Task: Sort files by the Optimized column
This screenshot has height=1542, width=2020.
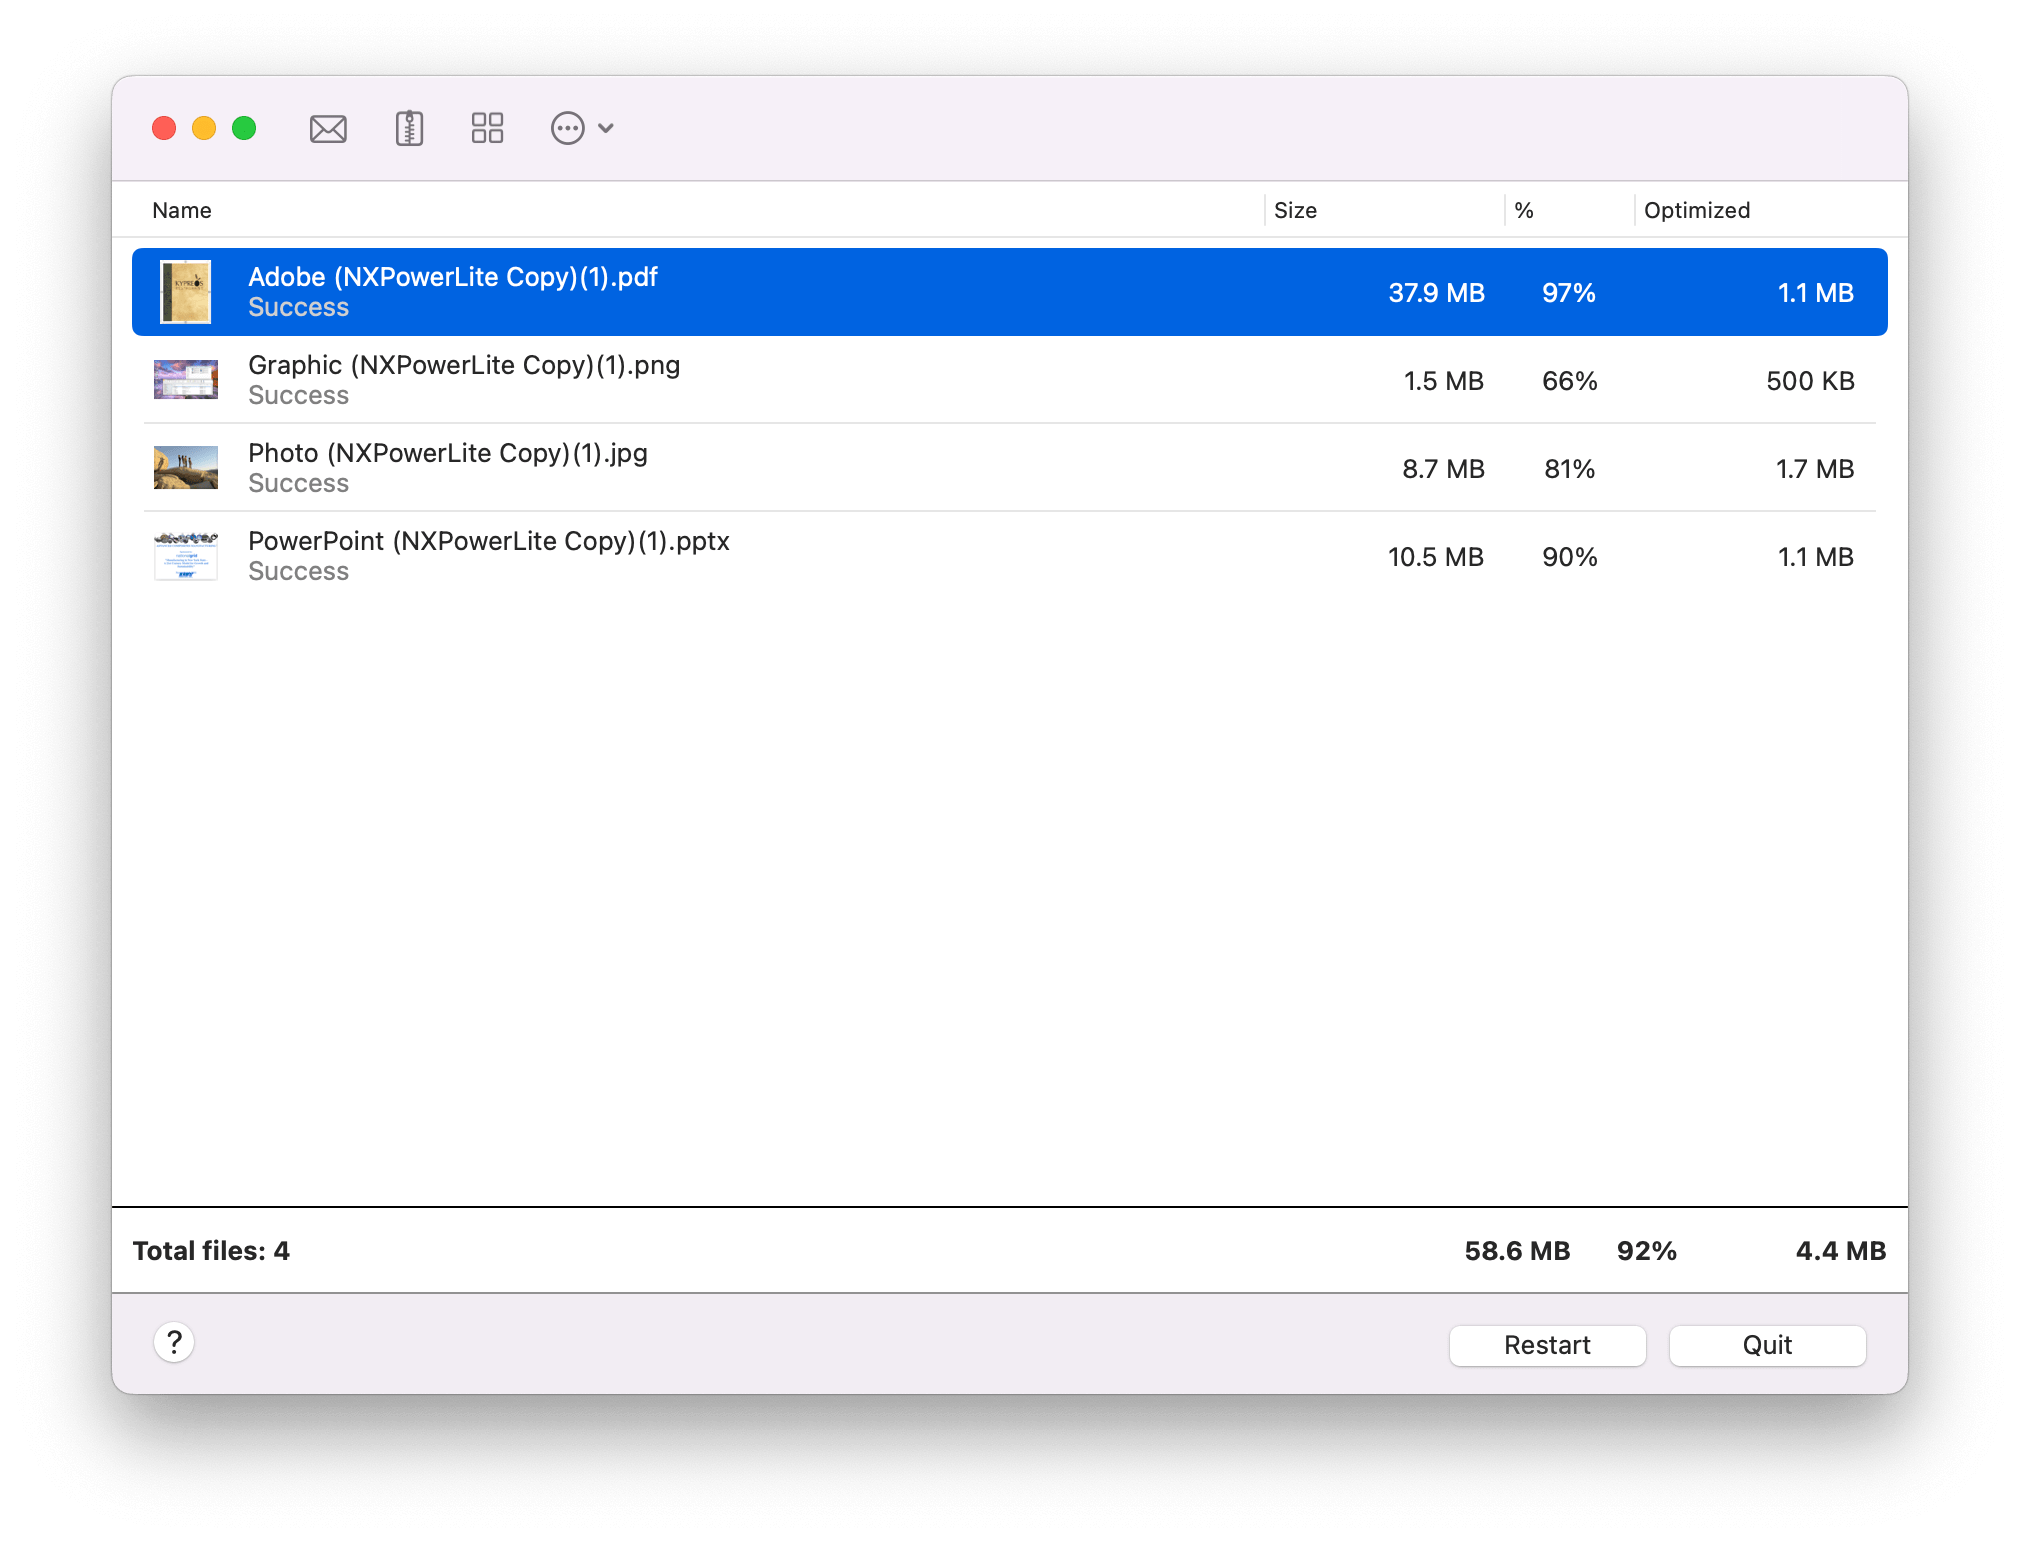Action: click(x=1696, y=210)
